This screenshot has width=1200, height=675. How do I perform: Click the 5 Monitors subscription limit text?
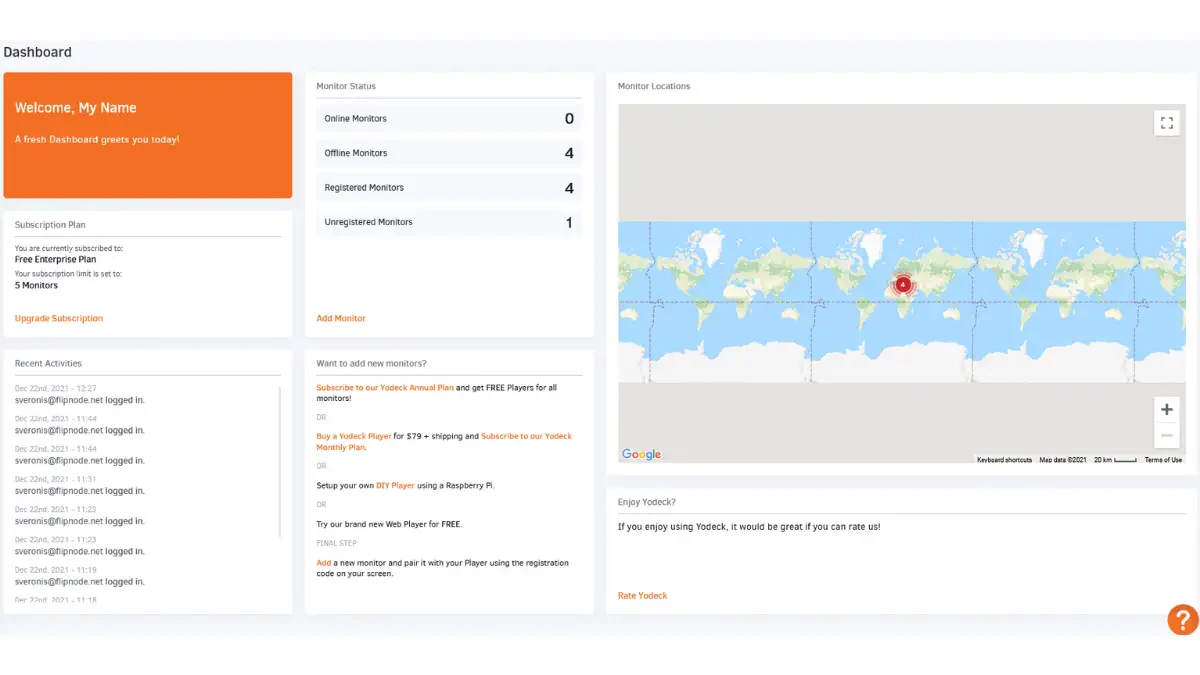coord(36,285)
